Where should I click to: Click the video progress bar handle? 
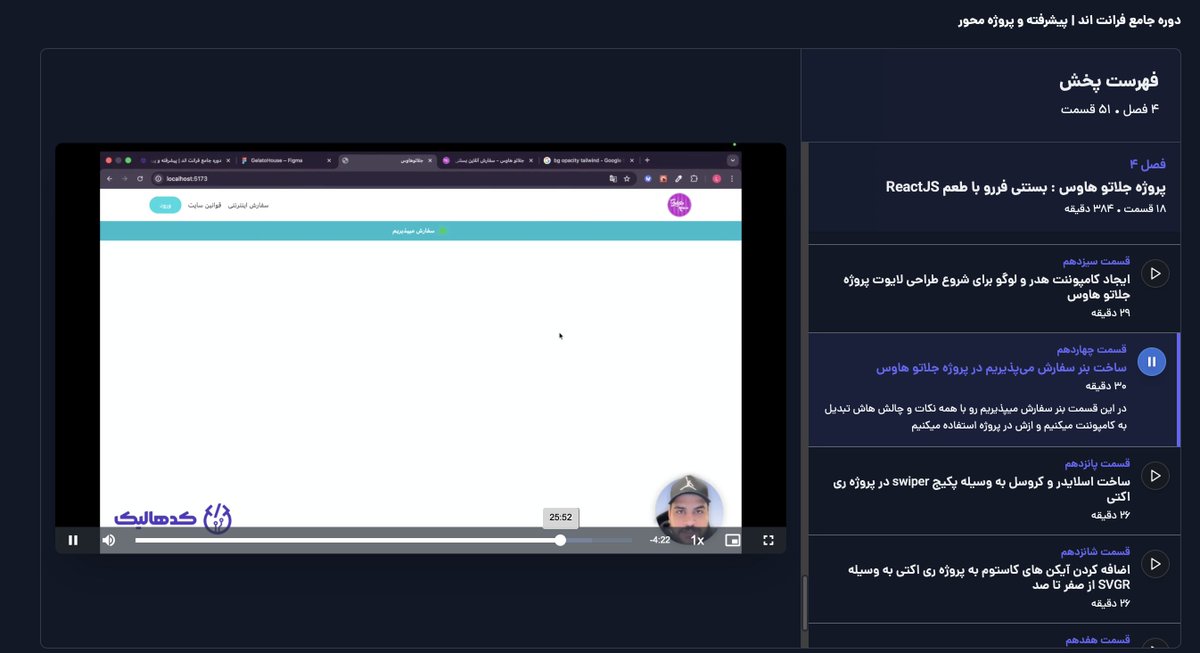(560, 540)
